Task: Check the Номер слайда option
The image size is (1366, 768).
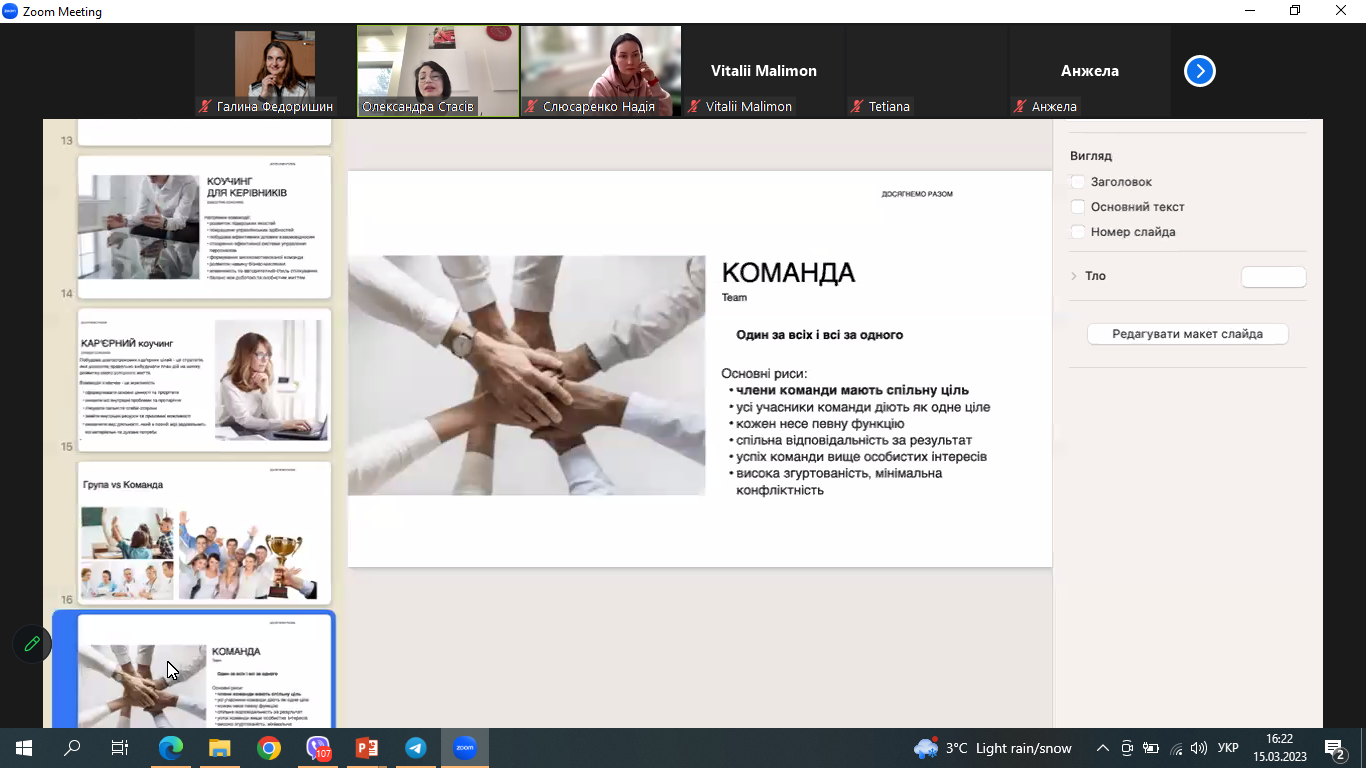Action: coord(1078,232)
